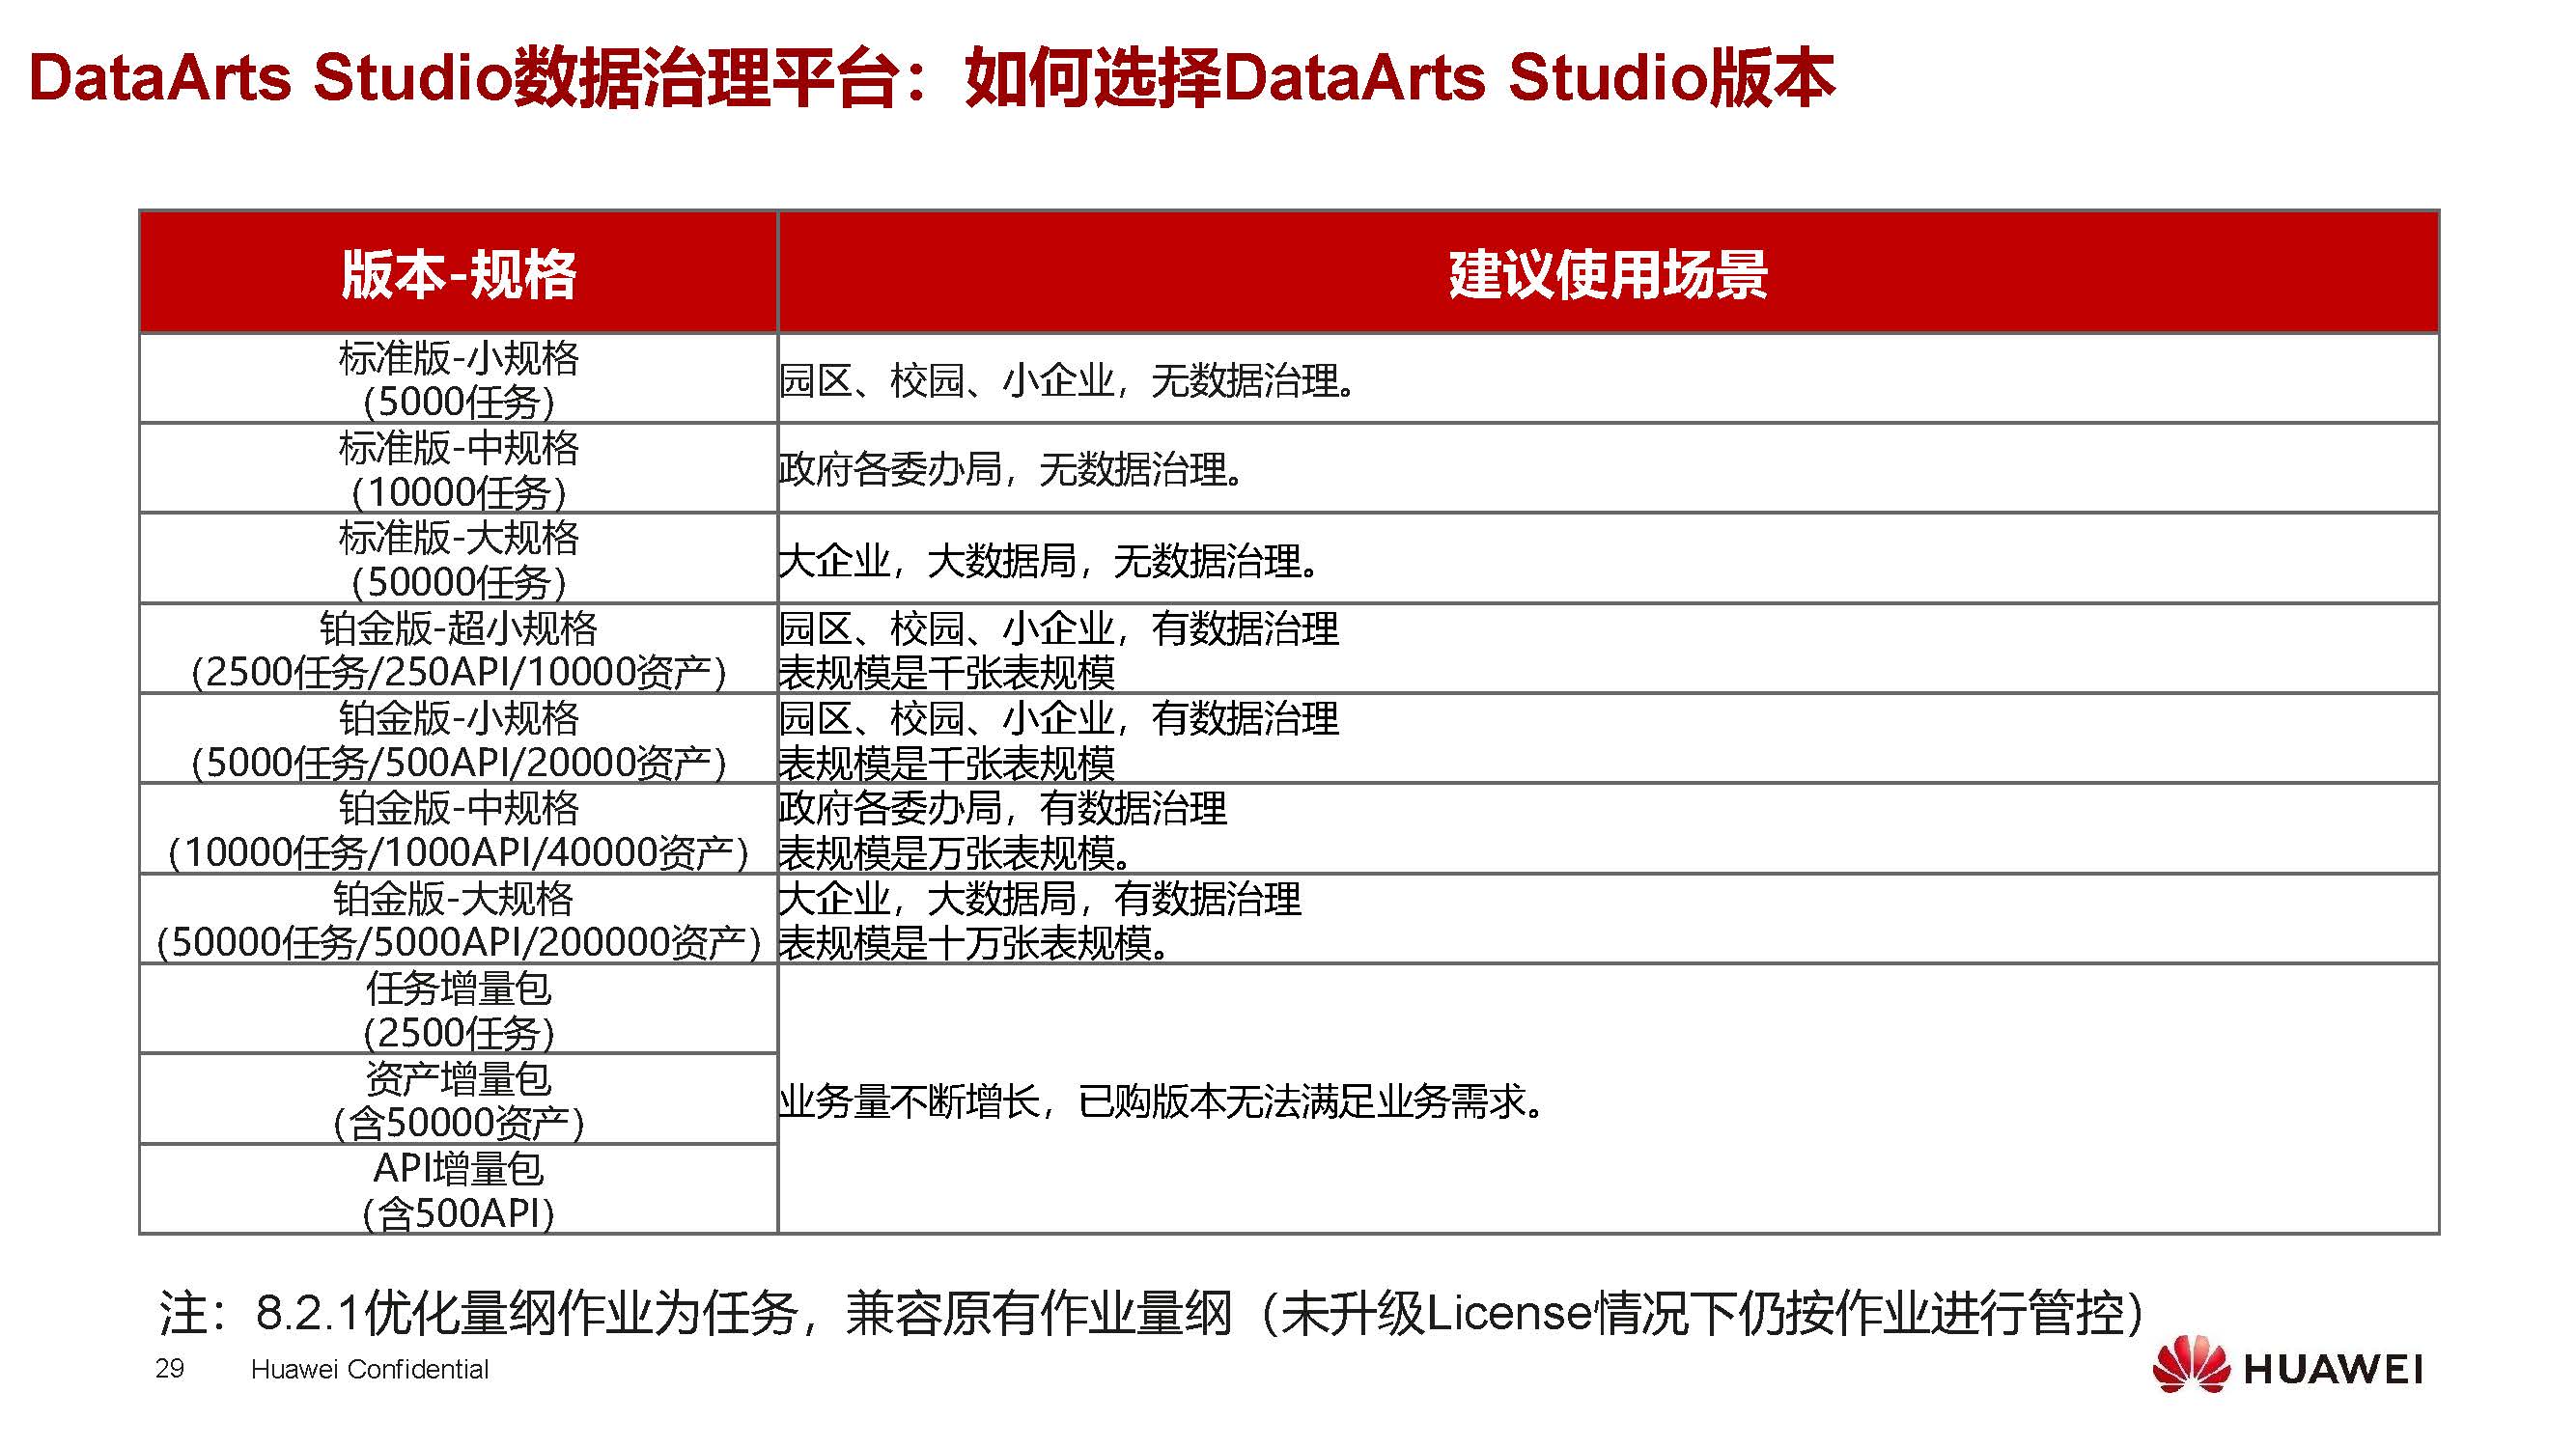Click the Huawei logo icon
This screenshot has width=2576, height=1448.
tap(2191, 1365)
